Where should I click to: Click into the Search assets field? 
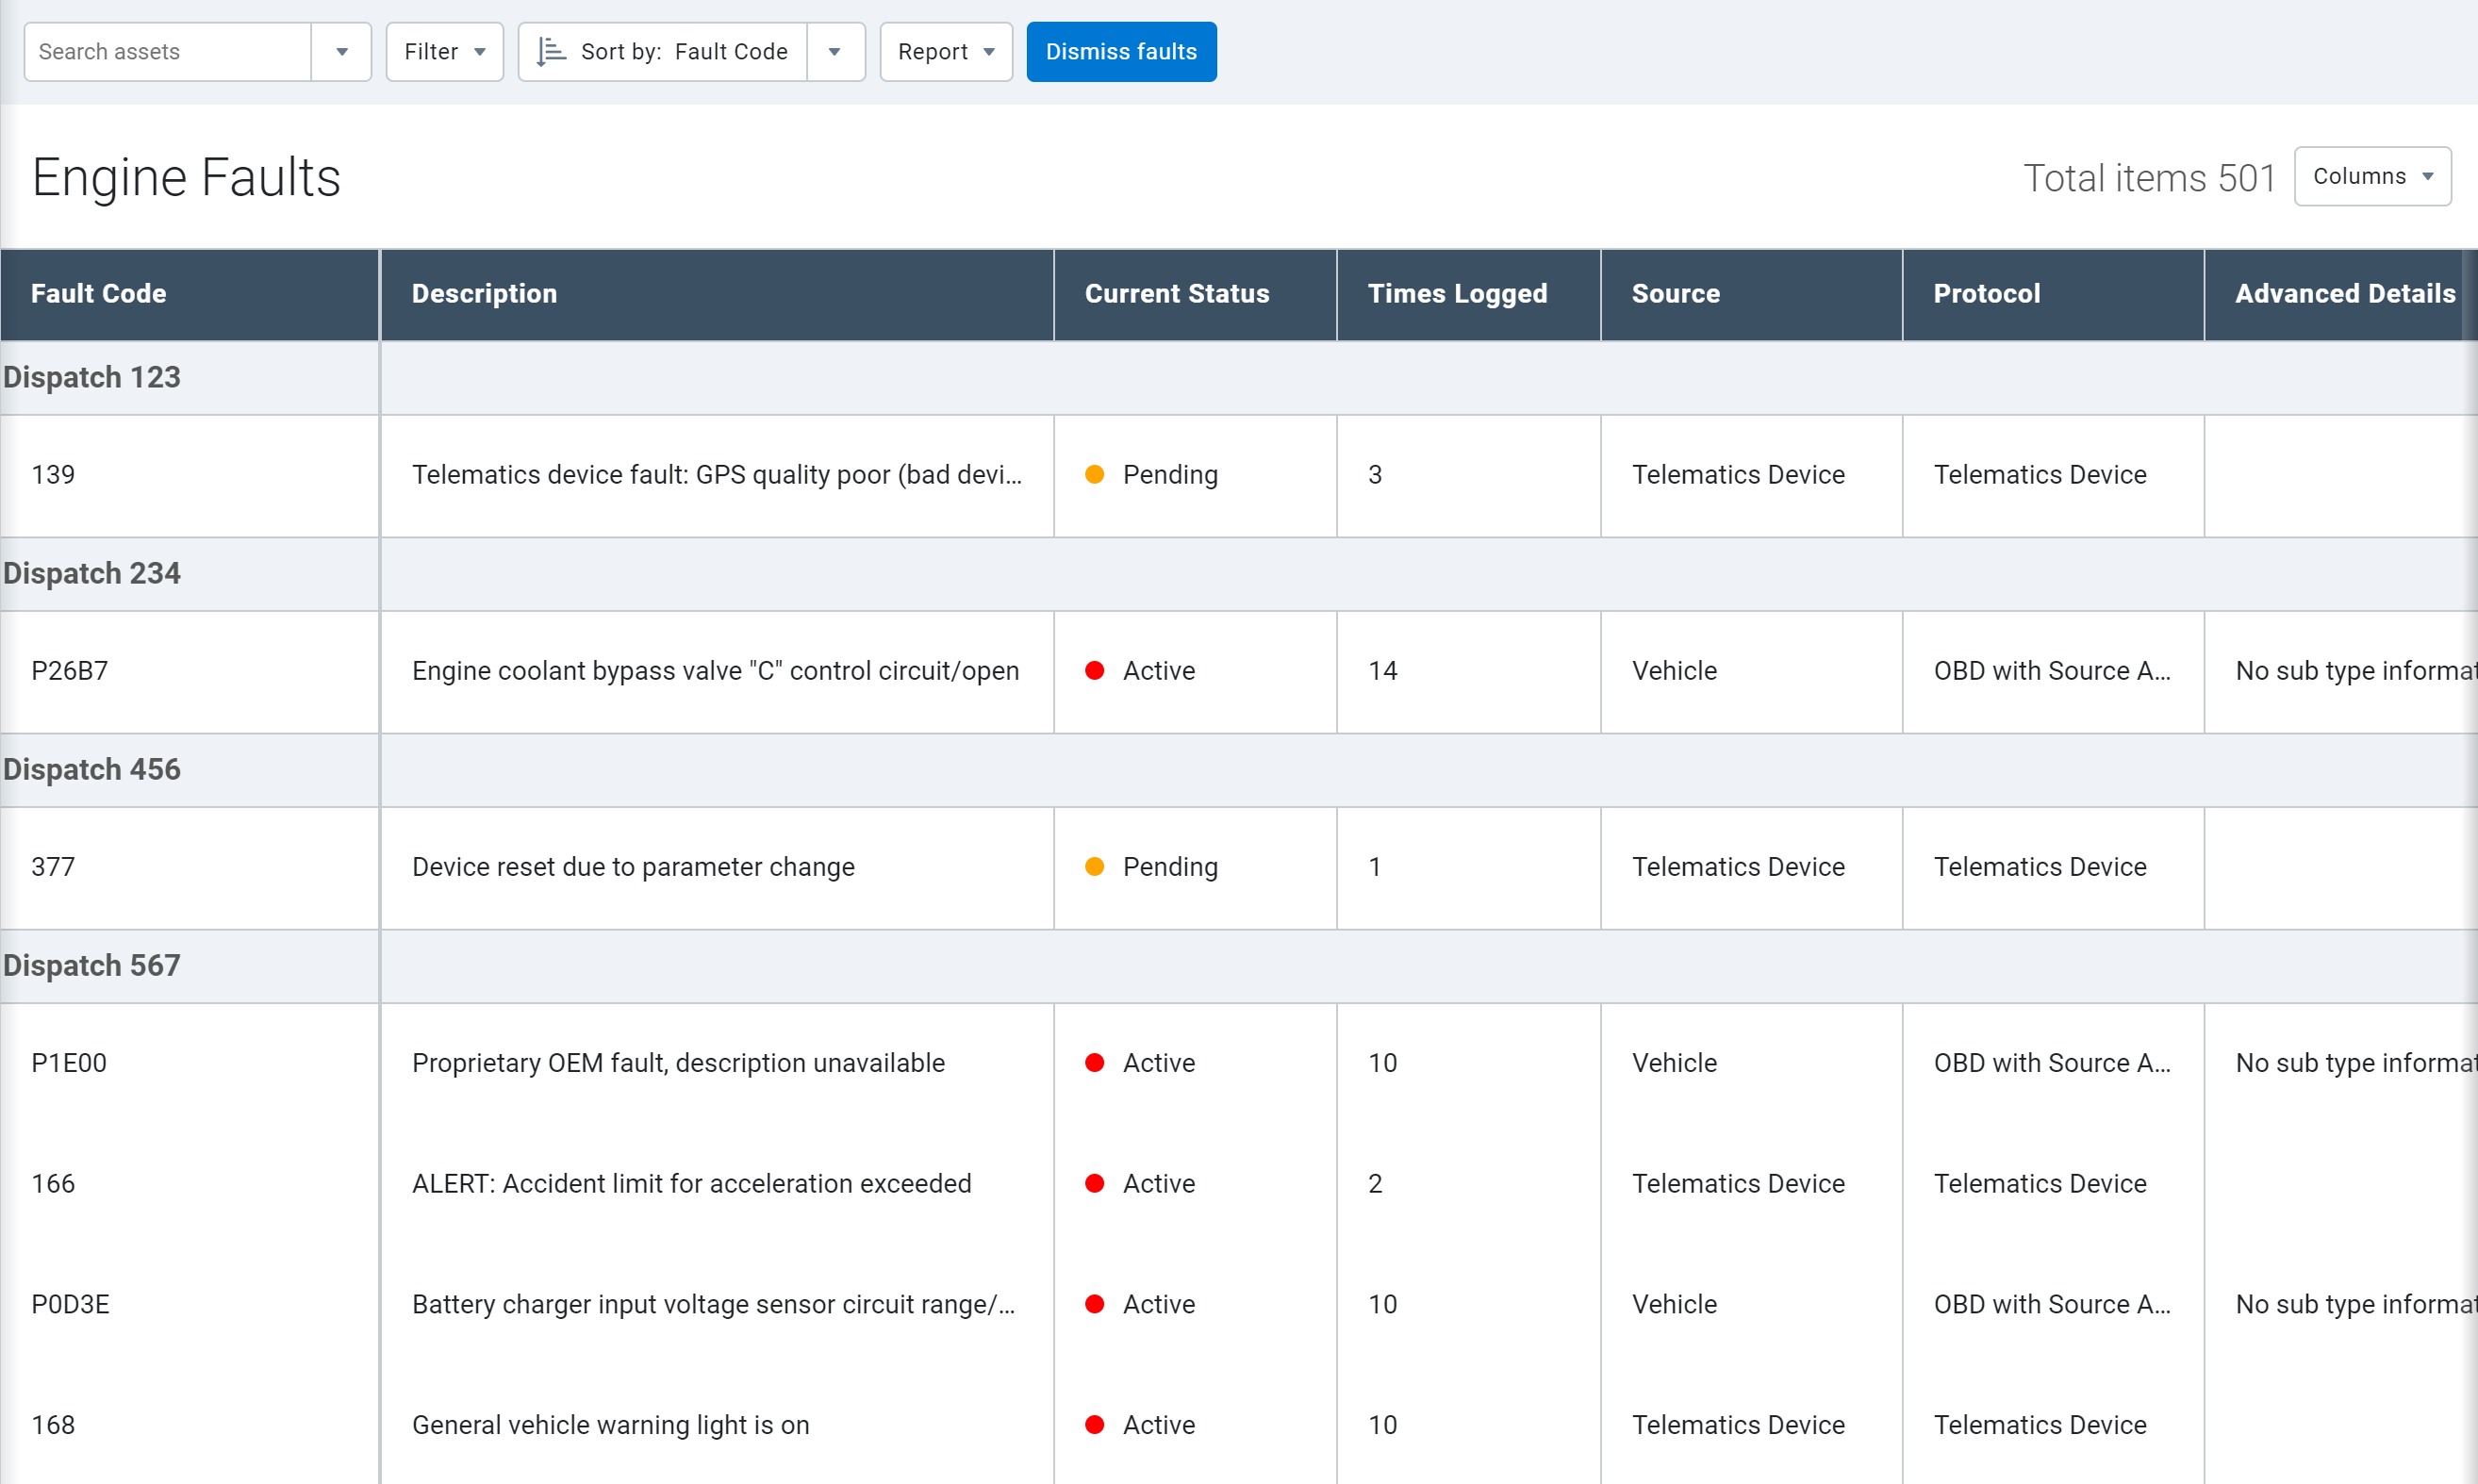(x=168, y=51)
